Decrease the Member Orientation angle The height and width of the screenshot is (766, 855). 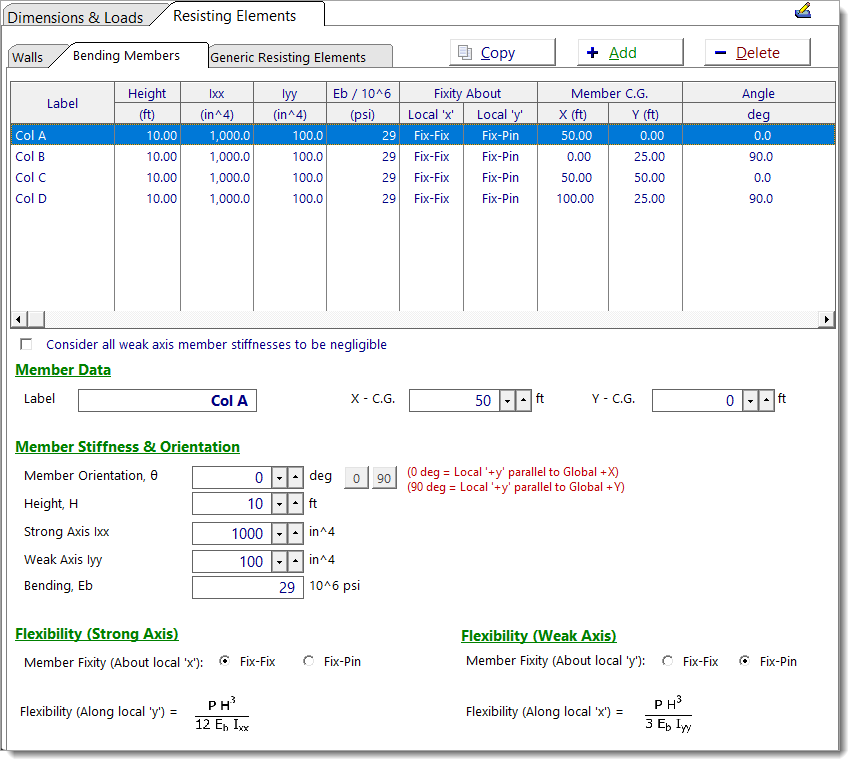point(280,478)
